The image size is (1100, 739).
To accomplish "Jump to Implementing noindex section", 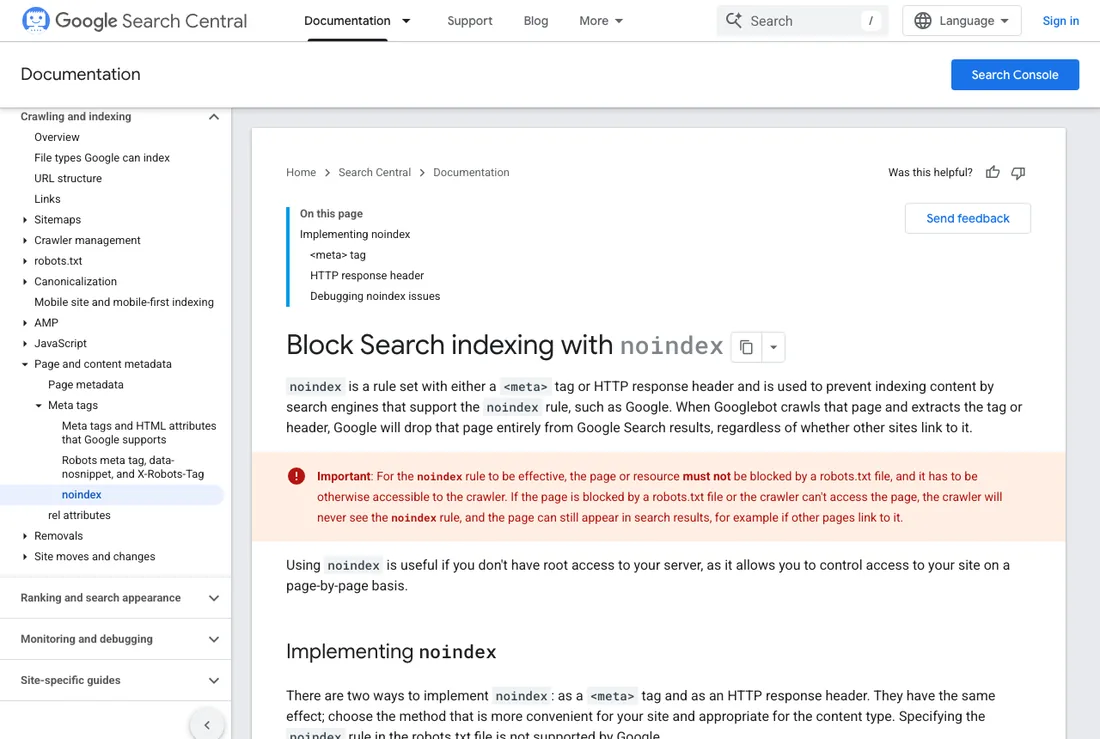I will pos(355,234).
